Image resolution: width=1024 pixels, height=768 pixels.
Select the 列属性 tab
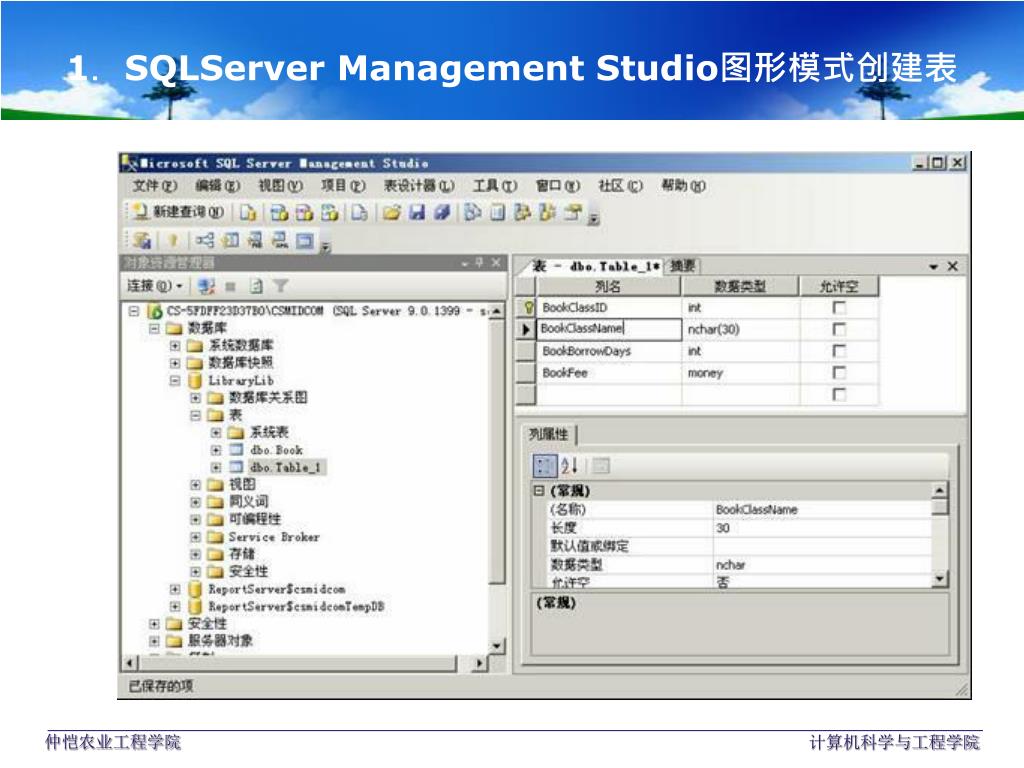[549, 434]
